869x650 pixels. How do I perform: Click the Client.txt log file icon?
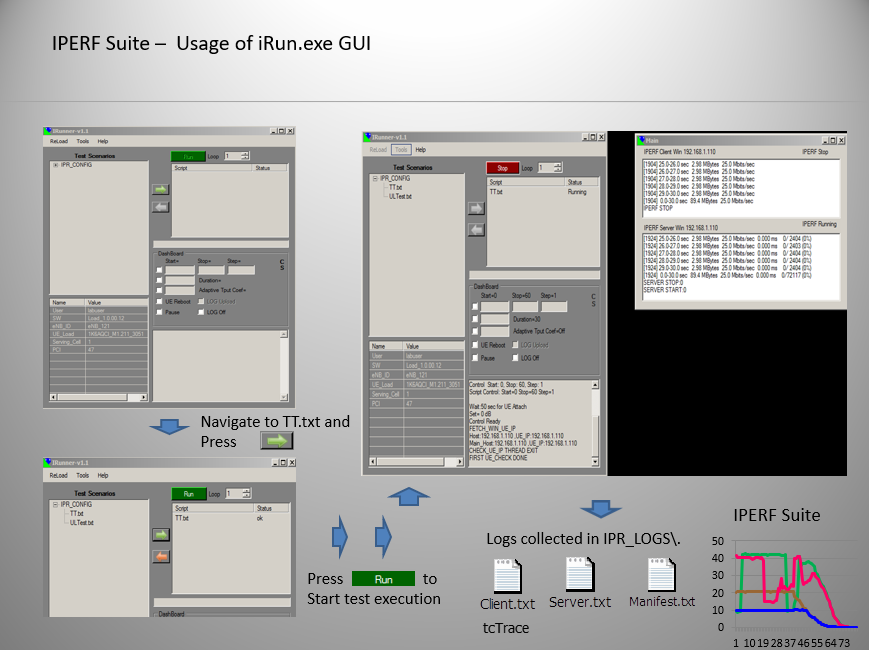point(507,577)
